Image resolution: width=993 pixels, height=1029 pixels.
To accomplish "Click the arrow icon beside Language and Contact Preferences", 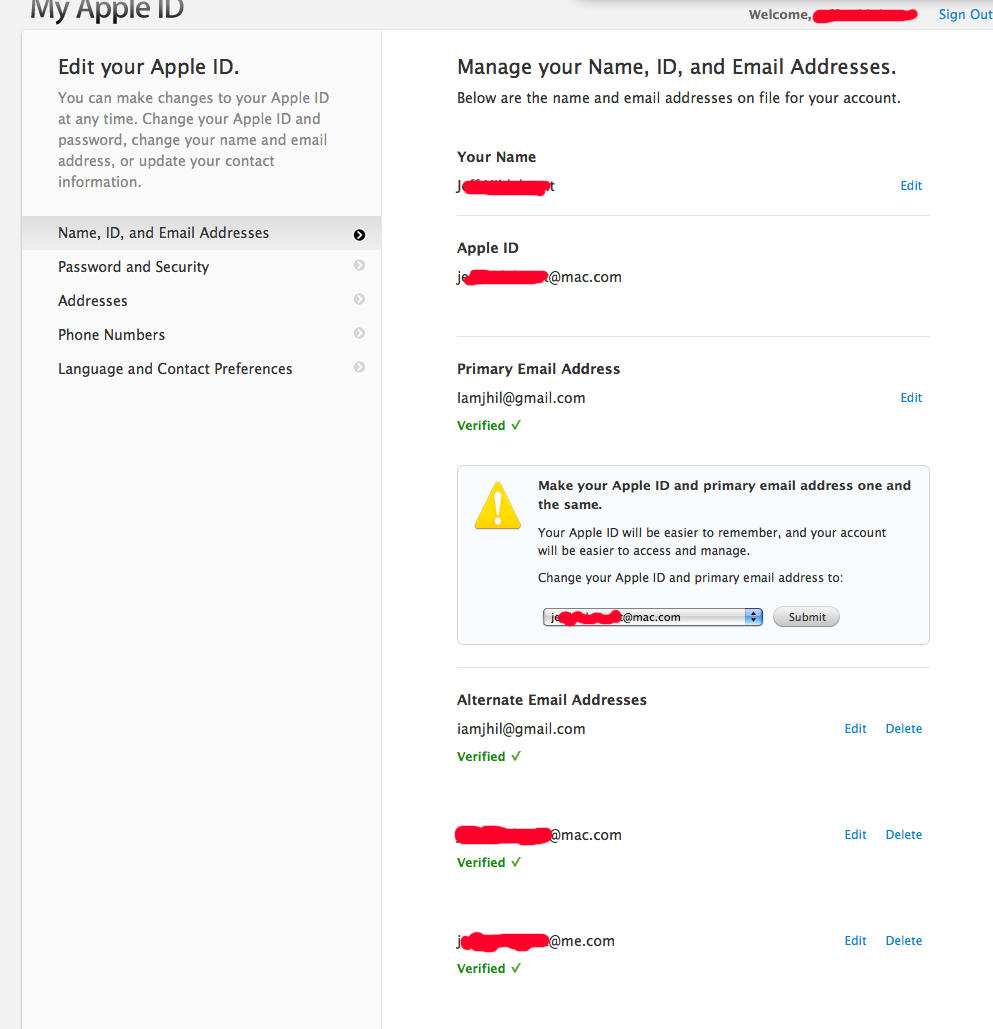I will [359, 368].
